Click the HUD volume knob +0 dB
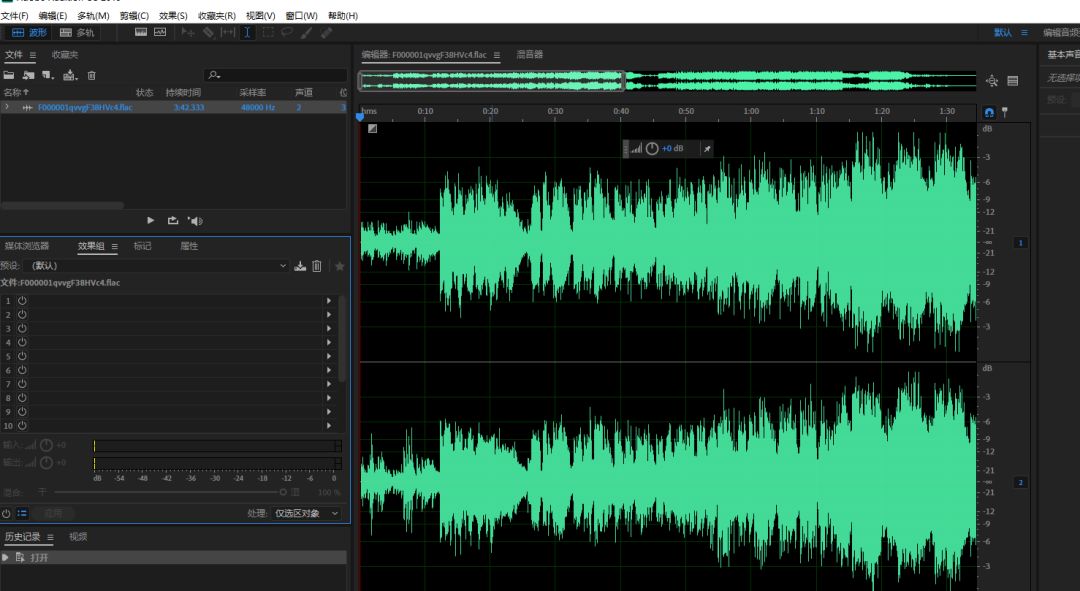Screen dimensions: 1080x591 pos(652,148)
